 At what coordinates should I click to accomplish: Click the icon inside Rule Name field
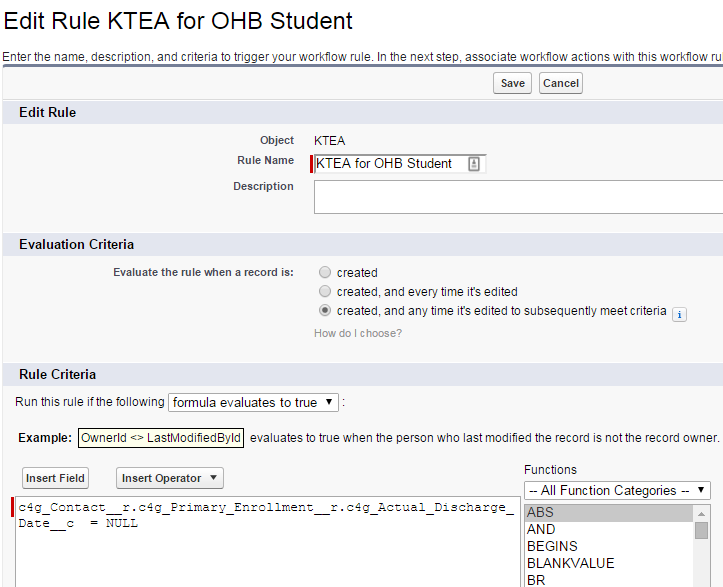pyautogui.click(x=474, y=164)
